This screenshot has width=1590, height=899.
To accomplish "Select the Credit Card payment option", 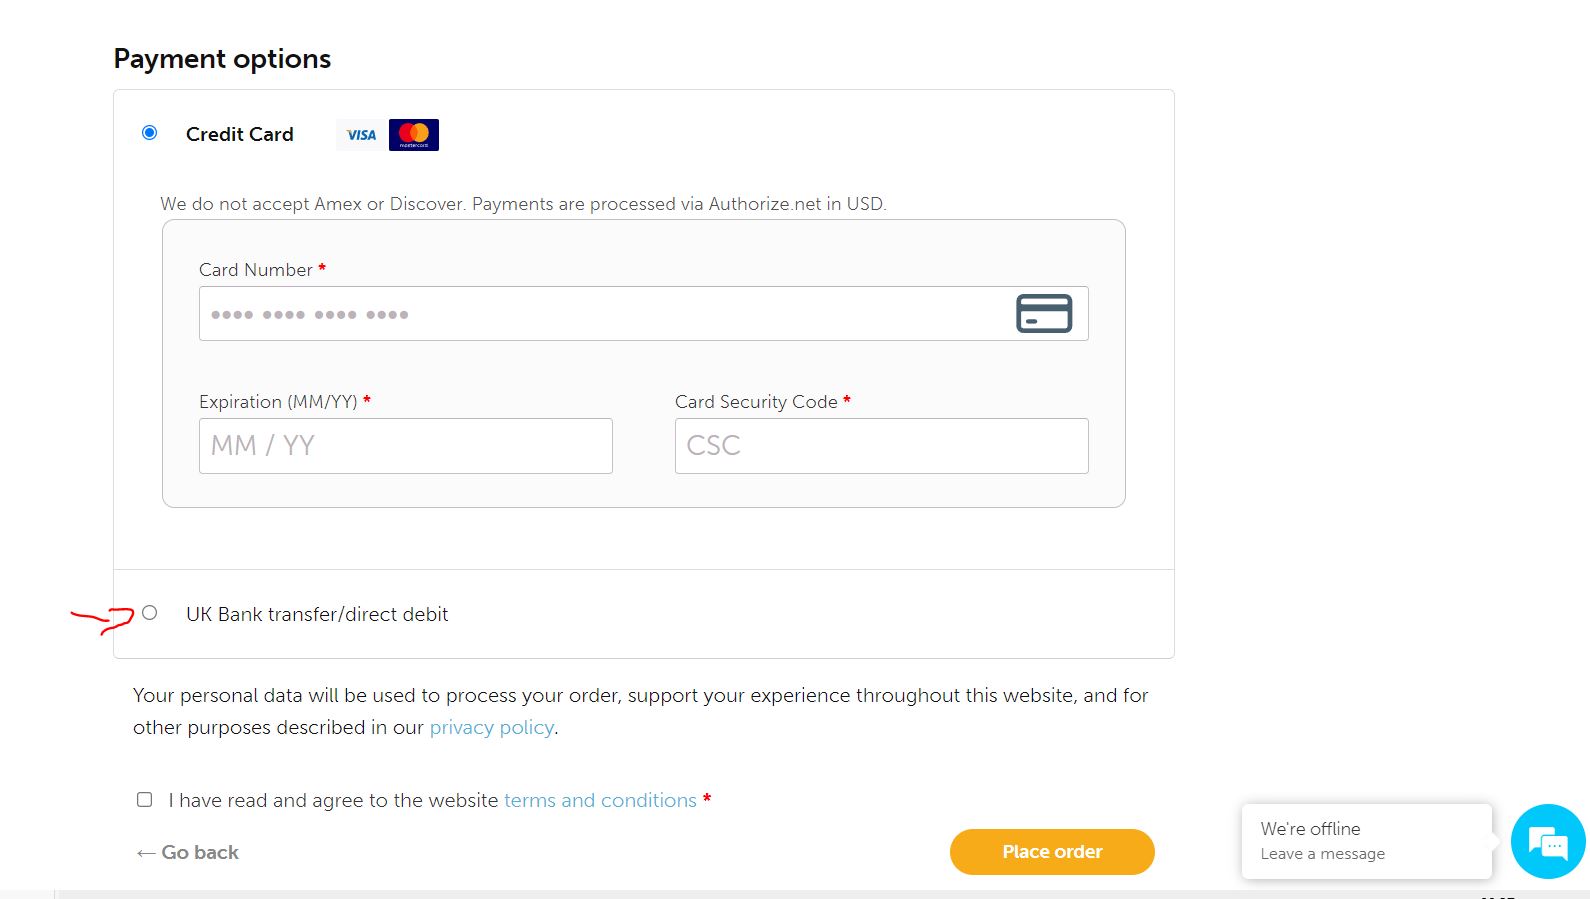I will point(149,131).
